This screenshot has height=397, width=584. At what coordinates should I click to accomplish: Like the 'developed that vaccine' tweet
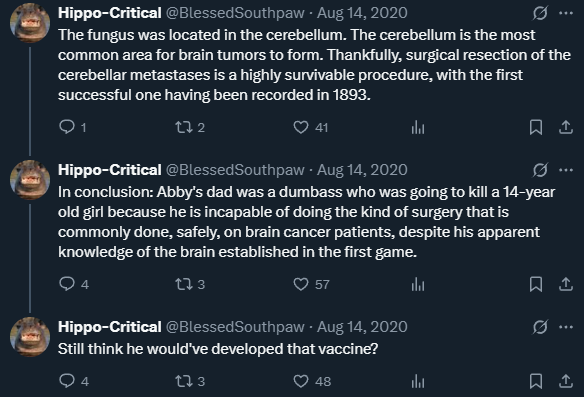(x=301, y=381)
